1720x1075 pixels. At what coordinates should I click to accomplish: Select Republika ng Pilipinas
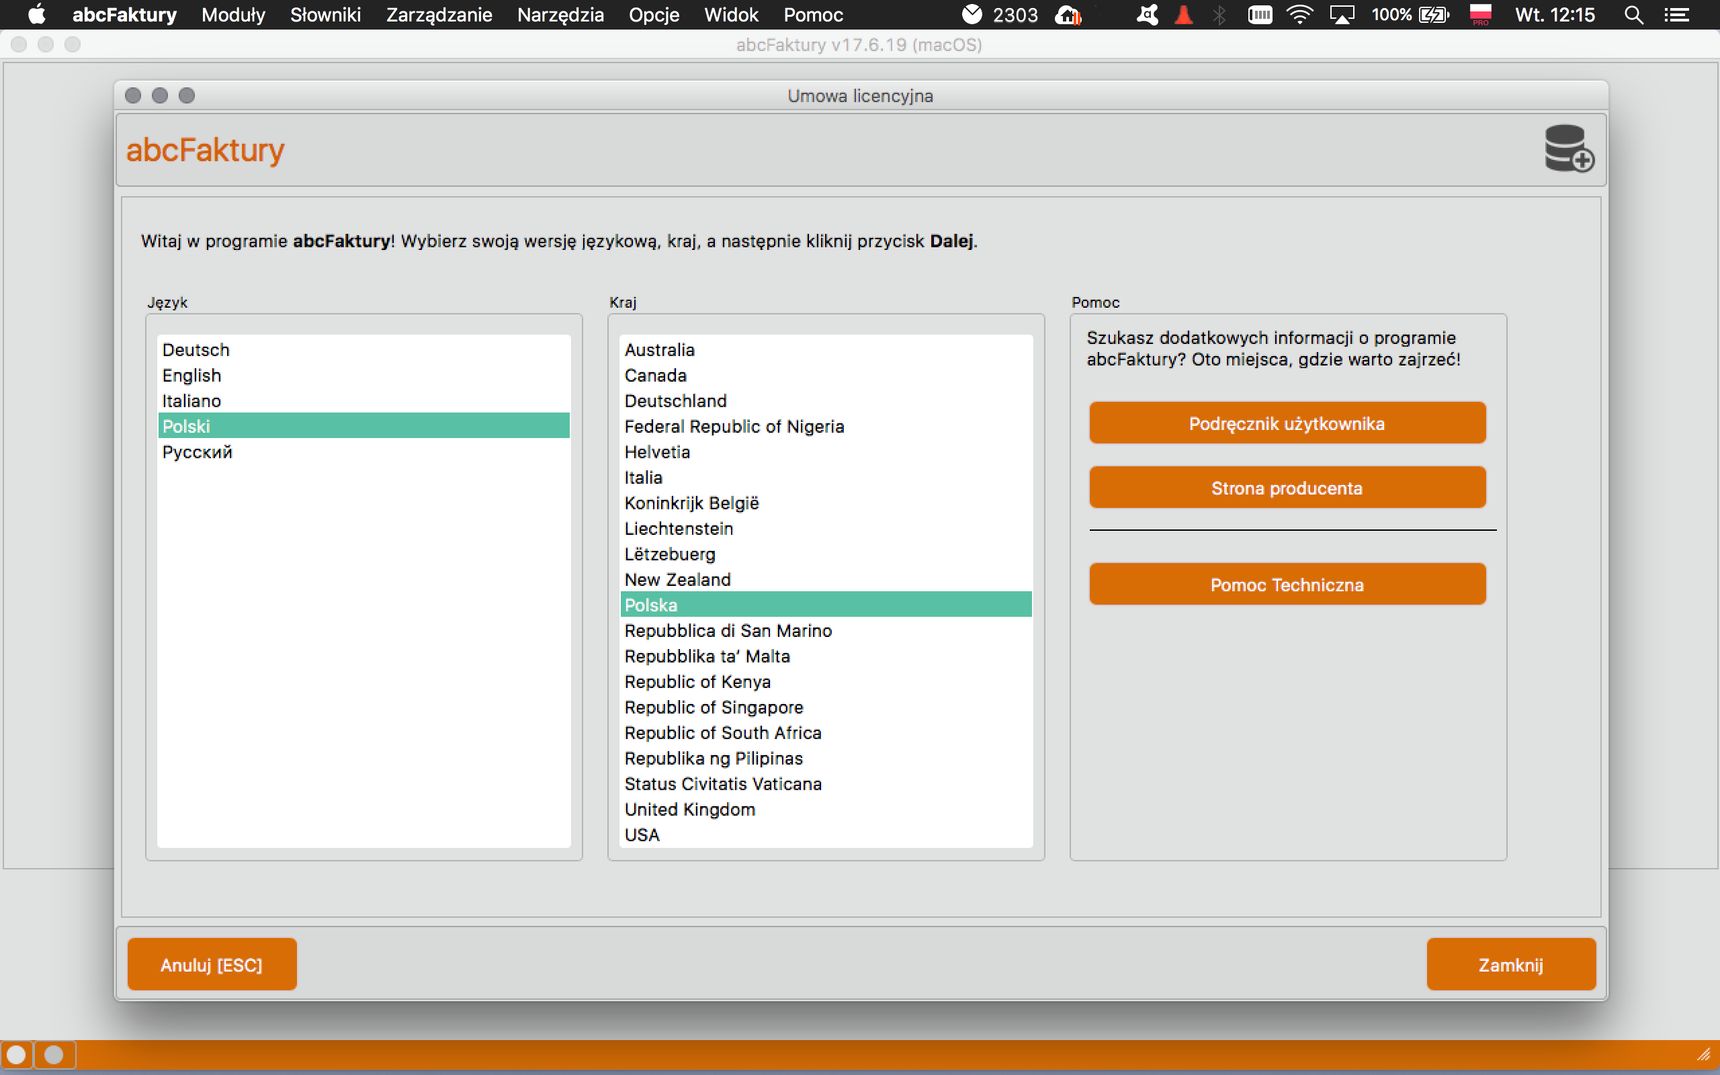[826, 758]
